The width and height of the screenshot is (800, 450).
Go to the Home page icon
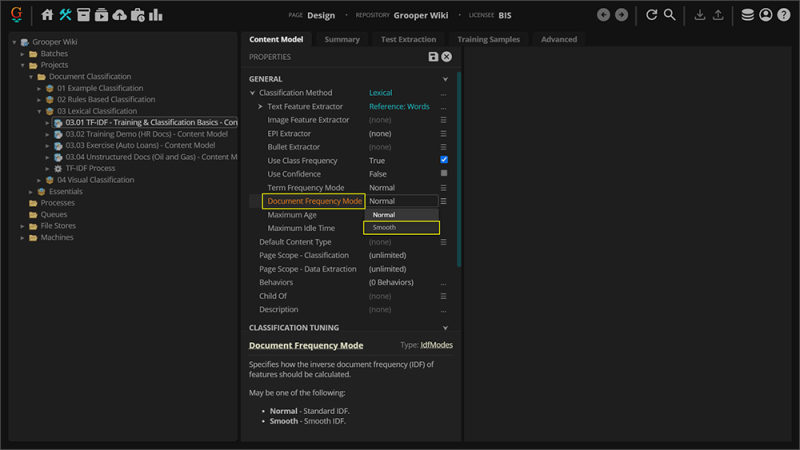47,15
